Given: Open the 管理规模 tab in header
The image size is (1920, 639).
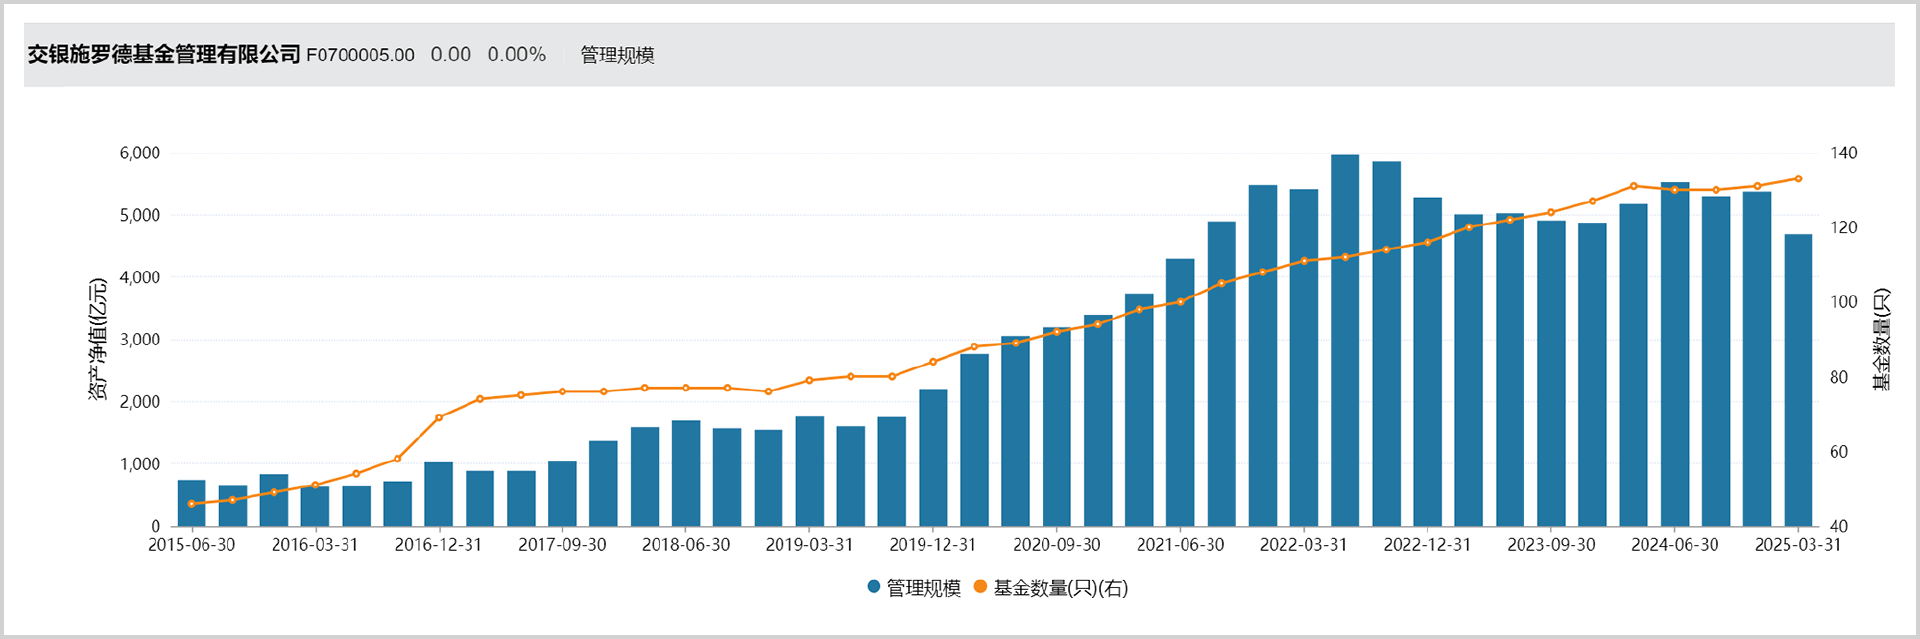Looking at the screenshot, I should (x=617, y=55).
